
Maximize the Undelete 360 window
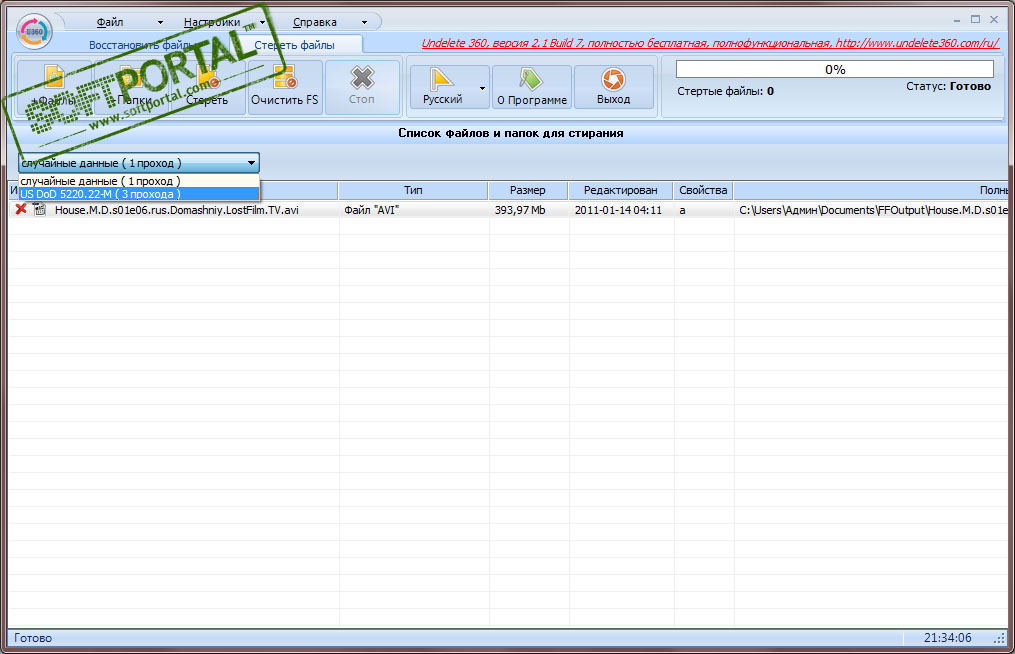pos(975,20)
